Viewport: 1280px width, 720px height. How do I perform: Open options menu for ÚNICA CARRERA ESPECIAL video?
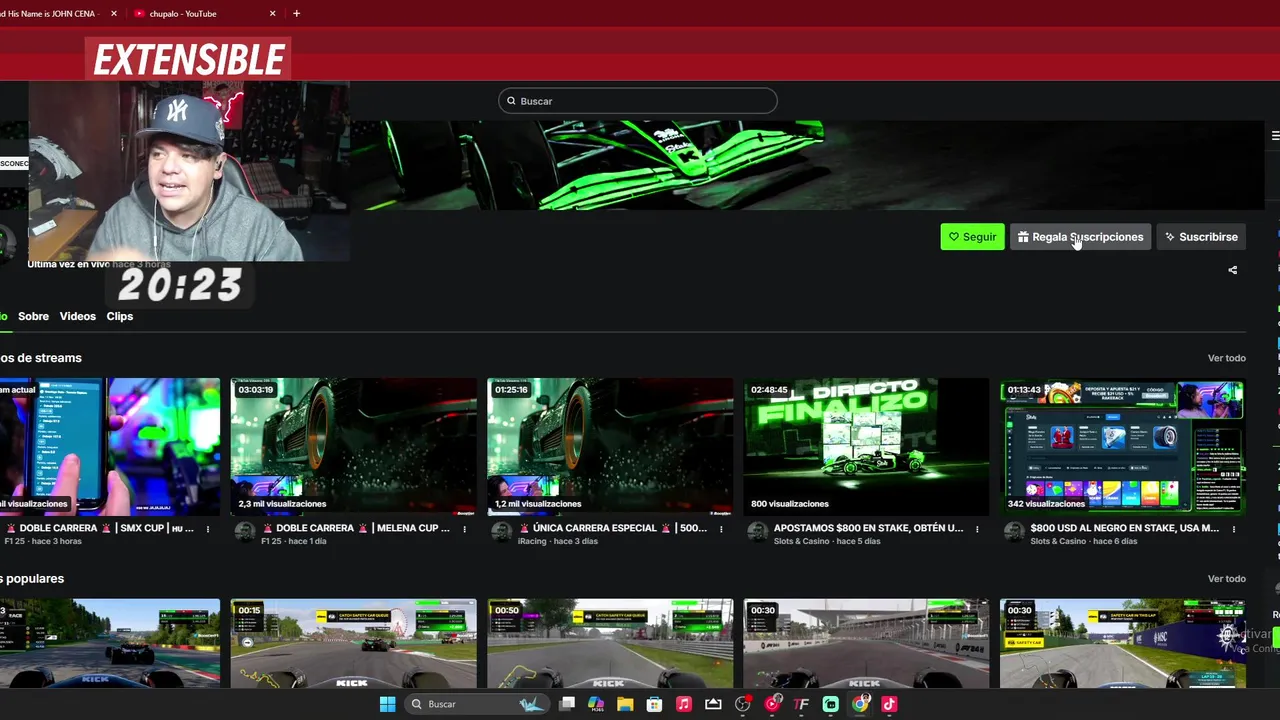(721, 529)
